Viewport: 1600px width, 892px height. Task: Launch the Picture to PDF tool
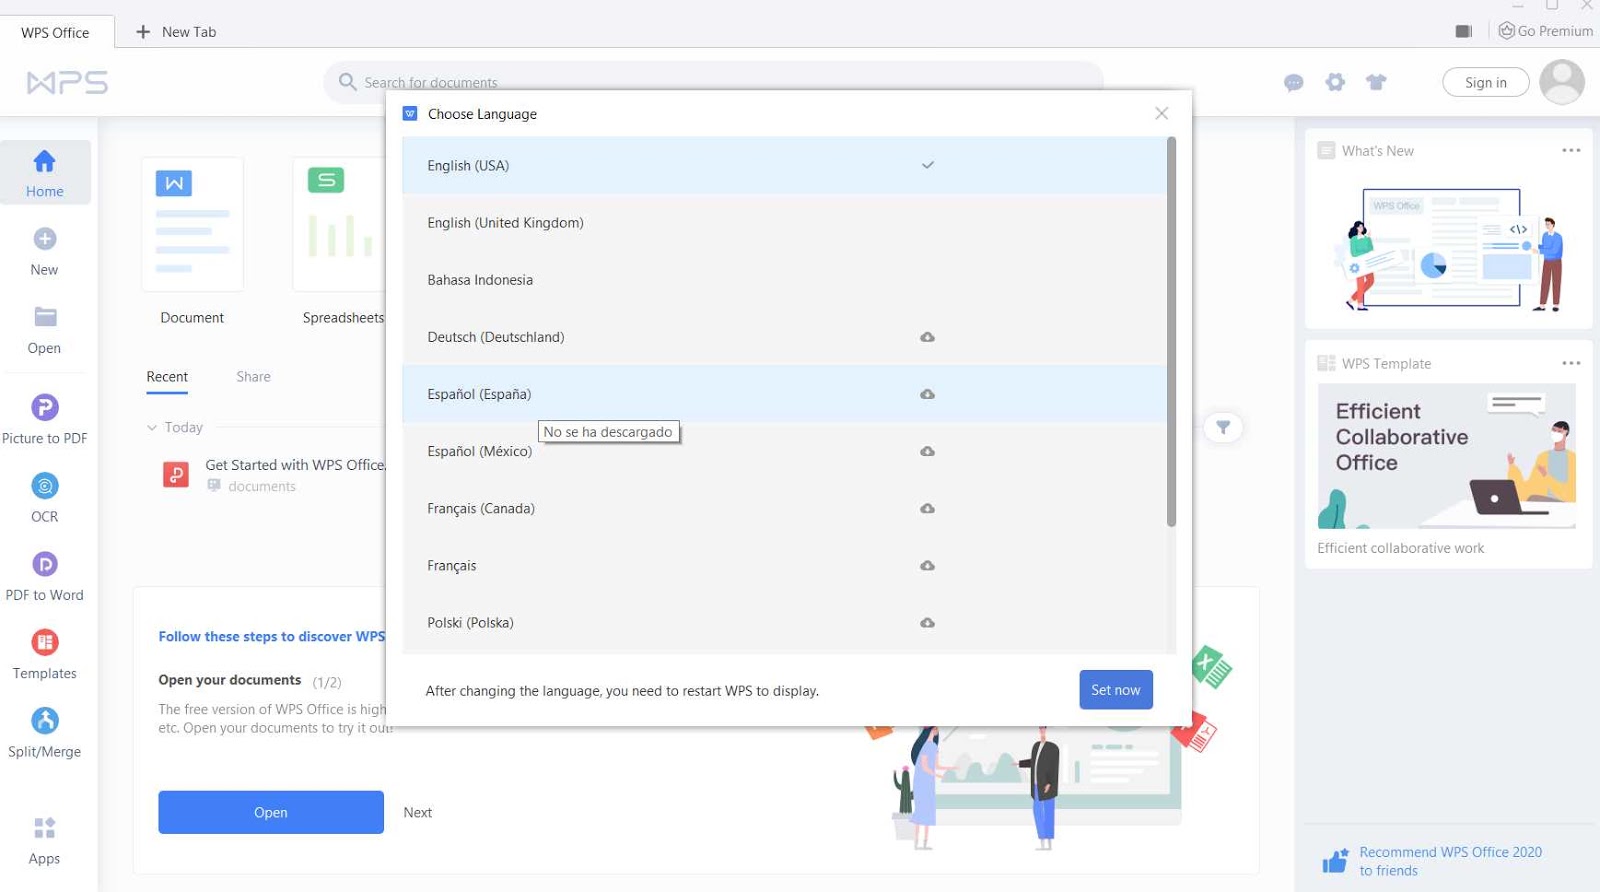pyautogui.click(x=45, y=407)
